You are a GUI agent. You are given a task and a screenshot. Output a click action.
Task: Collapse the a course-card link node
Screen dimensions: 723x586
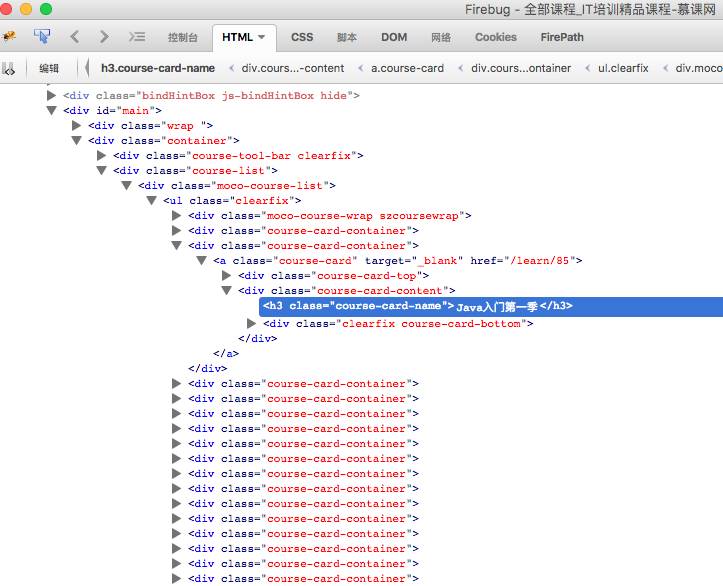[201, 260]
